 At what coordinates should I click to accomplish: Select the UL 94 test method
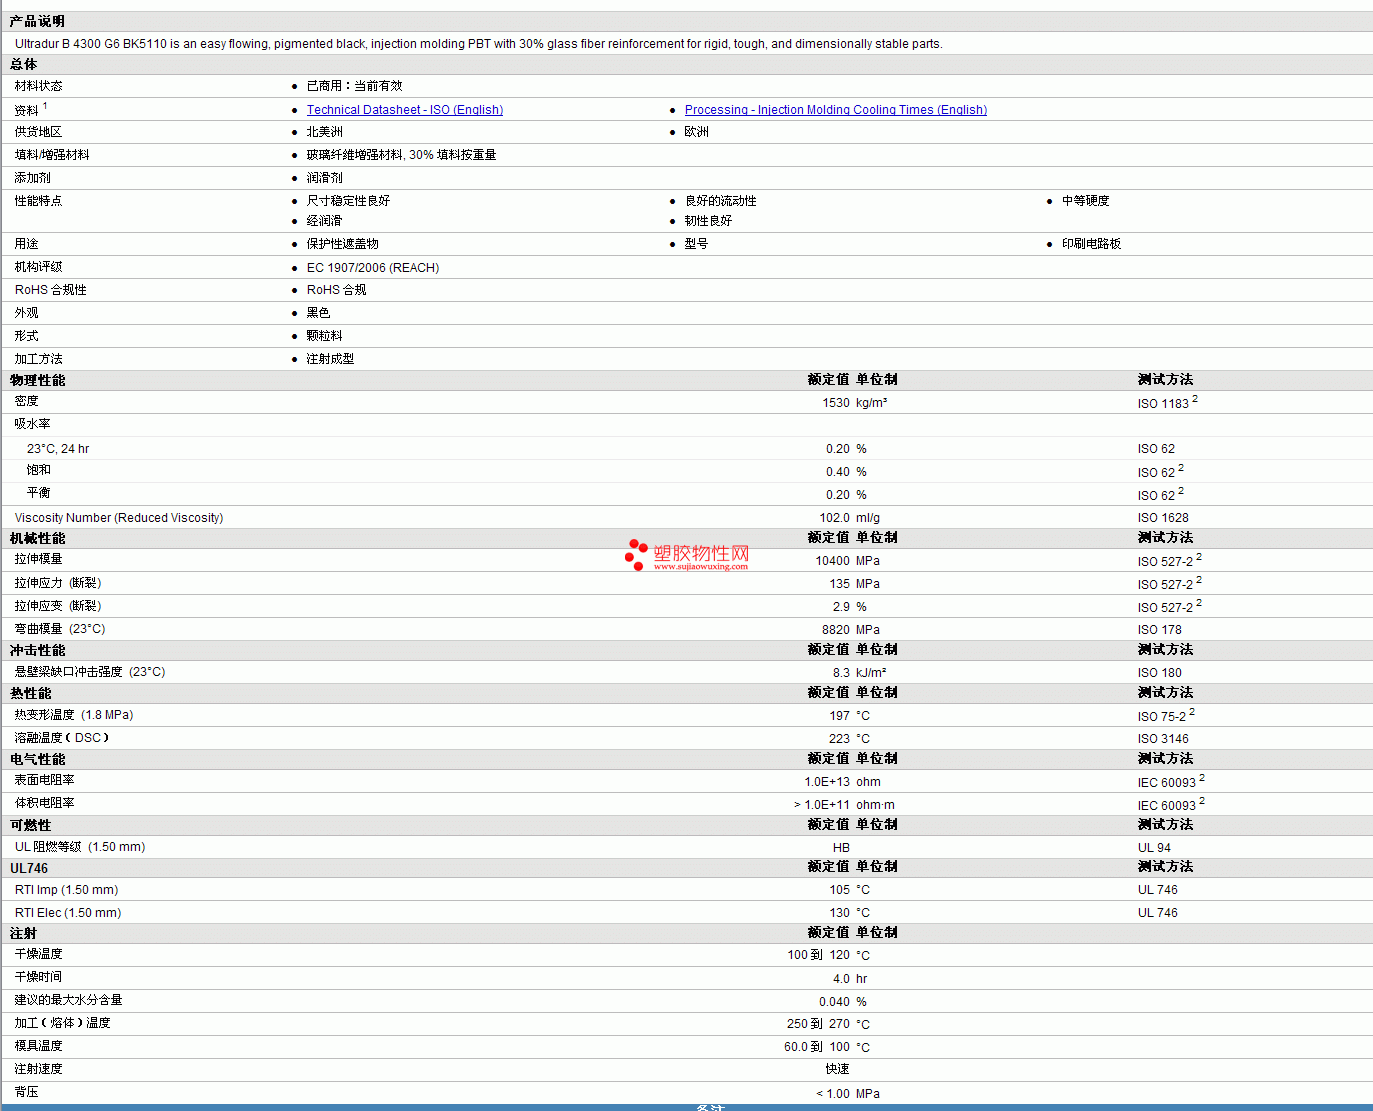pyautogui.click(x=1154, y=848)
